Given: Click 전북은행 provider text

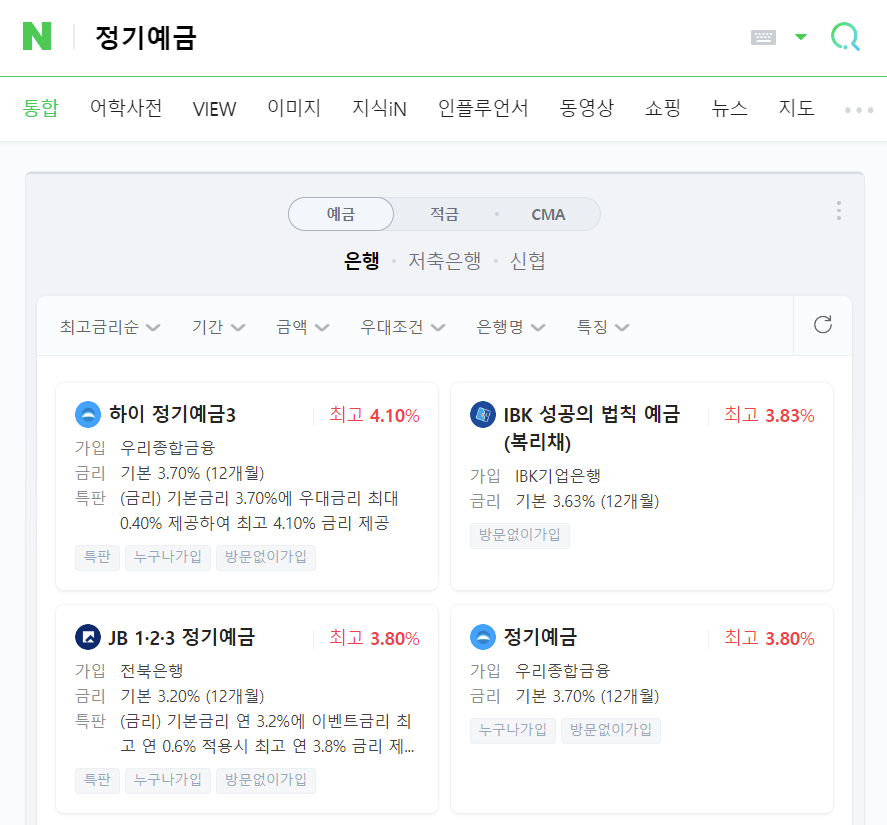Looking at the screenshot, I should pos(152,671).
